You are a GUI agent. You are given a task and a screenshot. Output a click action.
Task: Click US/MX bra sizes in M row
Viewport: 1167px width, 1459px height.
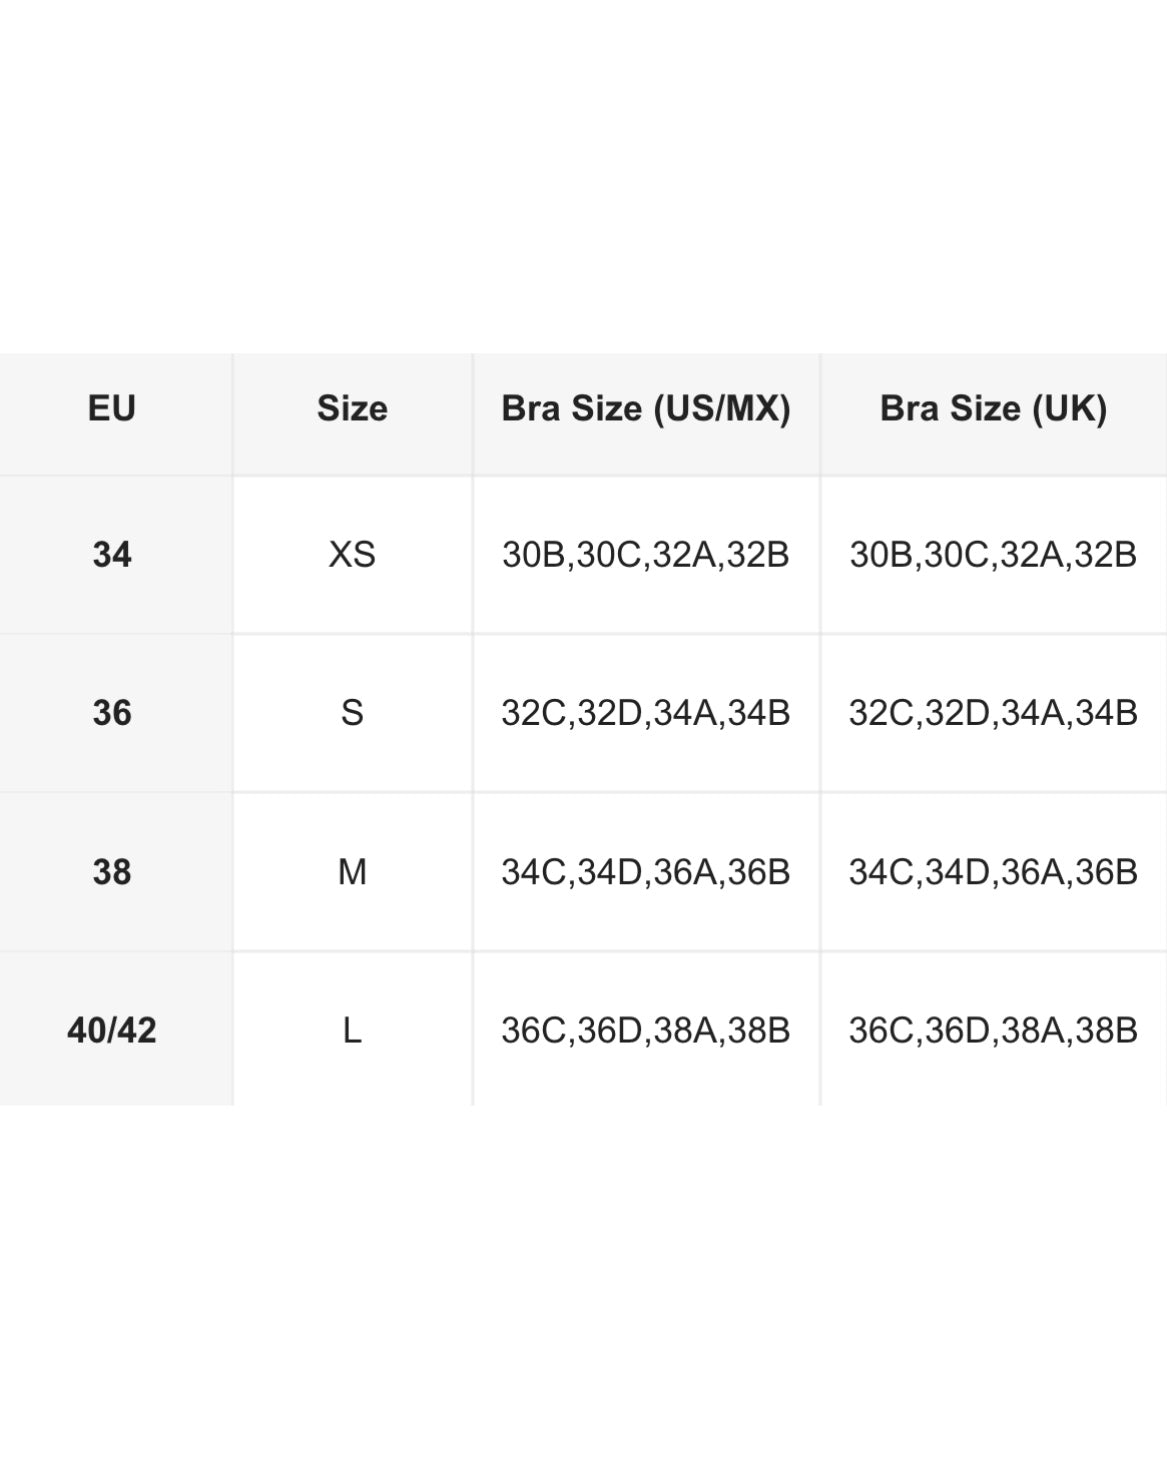(646, 872)
